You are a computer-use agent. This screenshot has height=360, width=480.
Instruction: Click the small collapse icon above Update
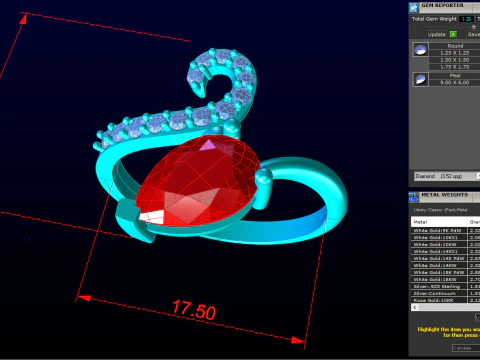pyautogui.click(x=473, y=27)
